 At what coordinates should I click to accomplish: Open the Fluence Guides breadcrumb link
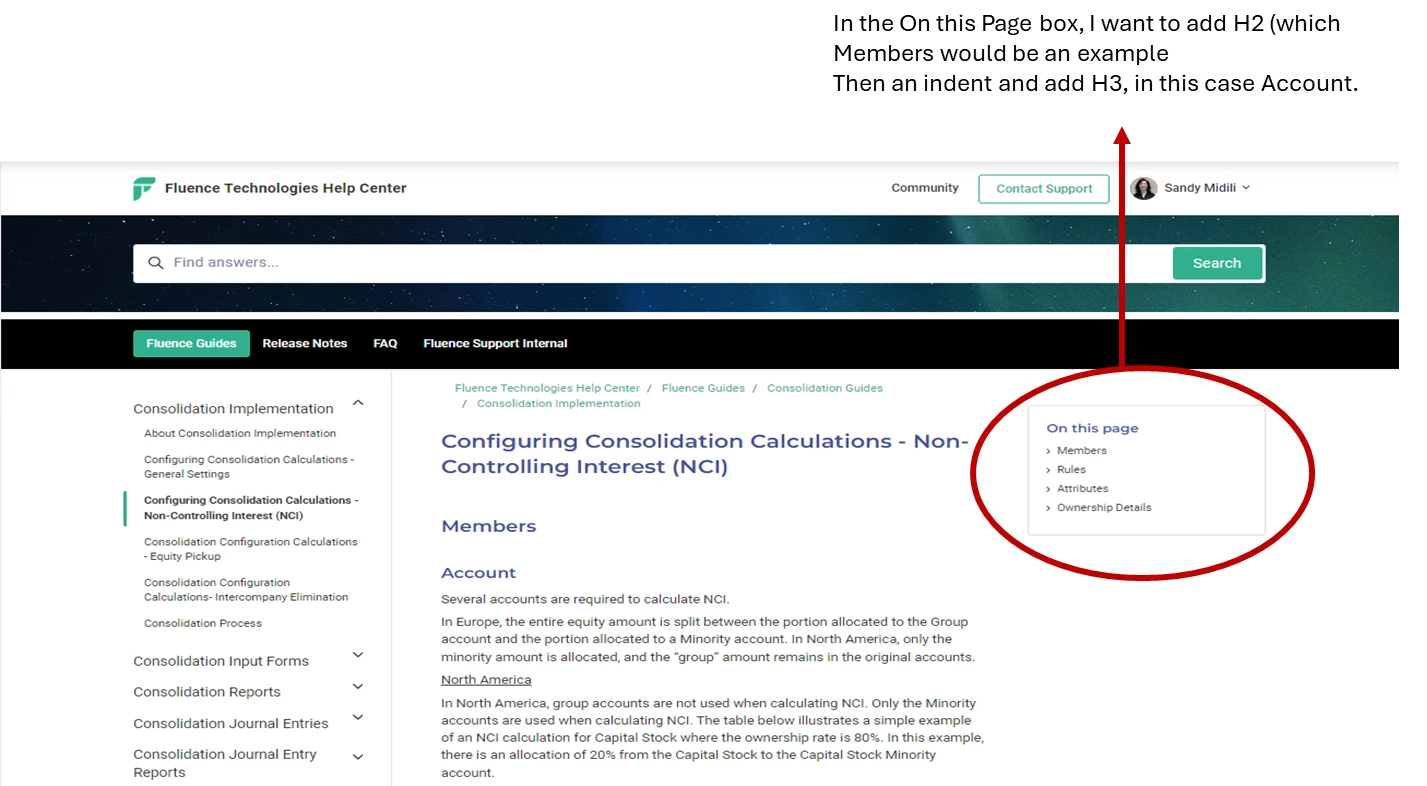pyautogui.click(x=703, y=388)
